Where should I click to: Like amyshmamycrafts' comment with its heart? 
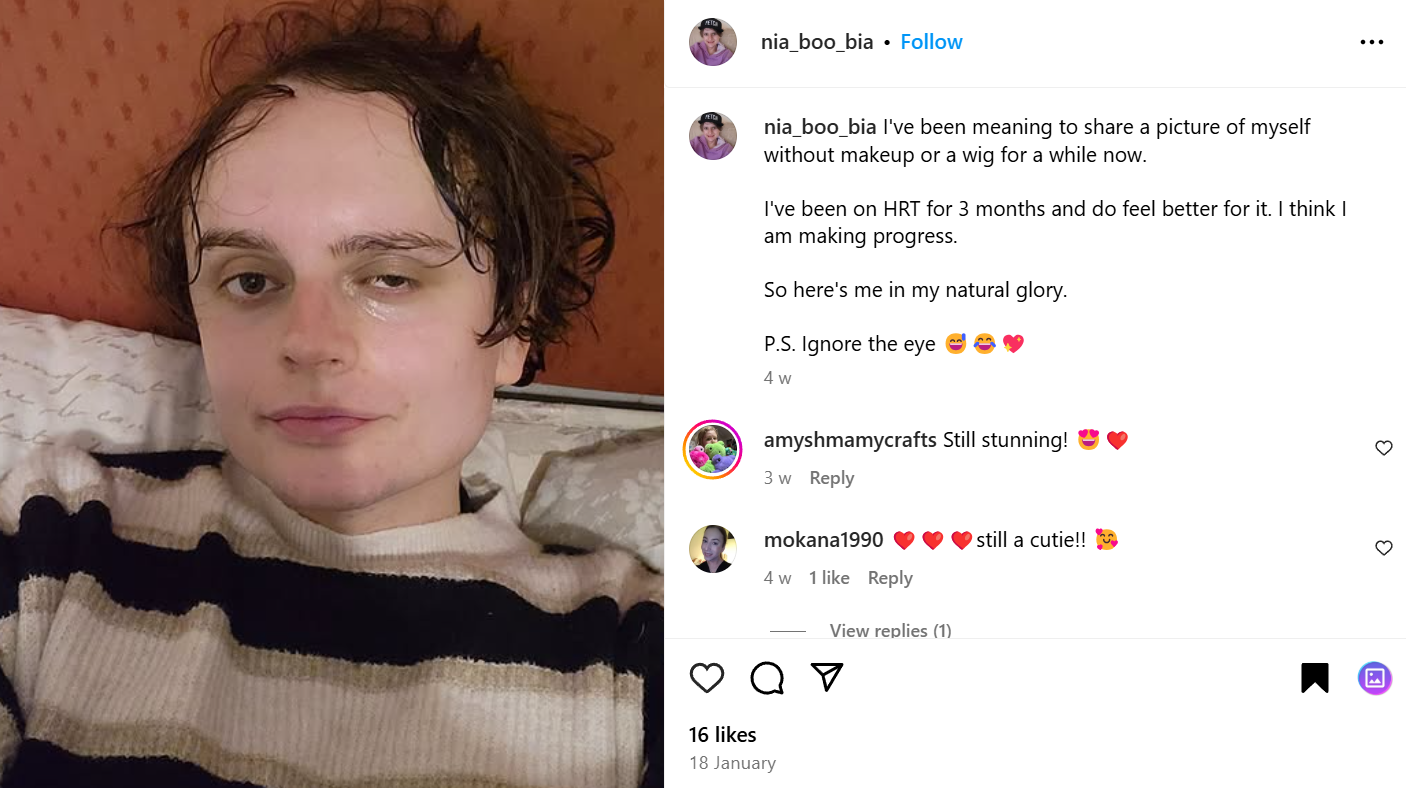1384,448
